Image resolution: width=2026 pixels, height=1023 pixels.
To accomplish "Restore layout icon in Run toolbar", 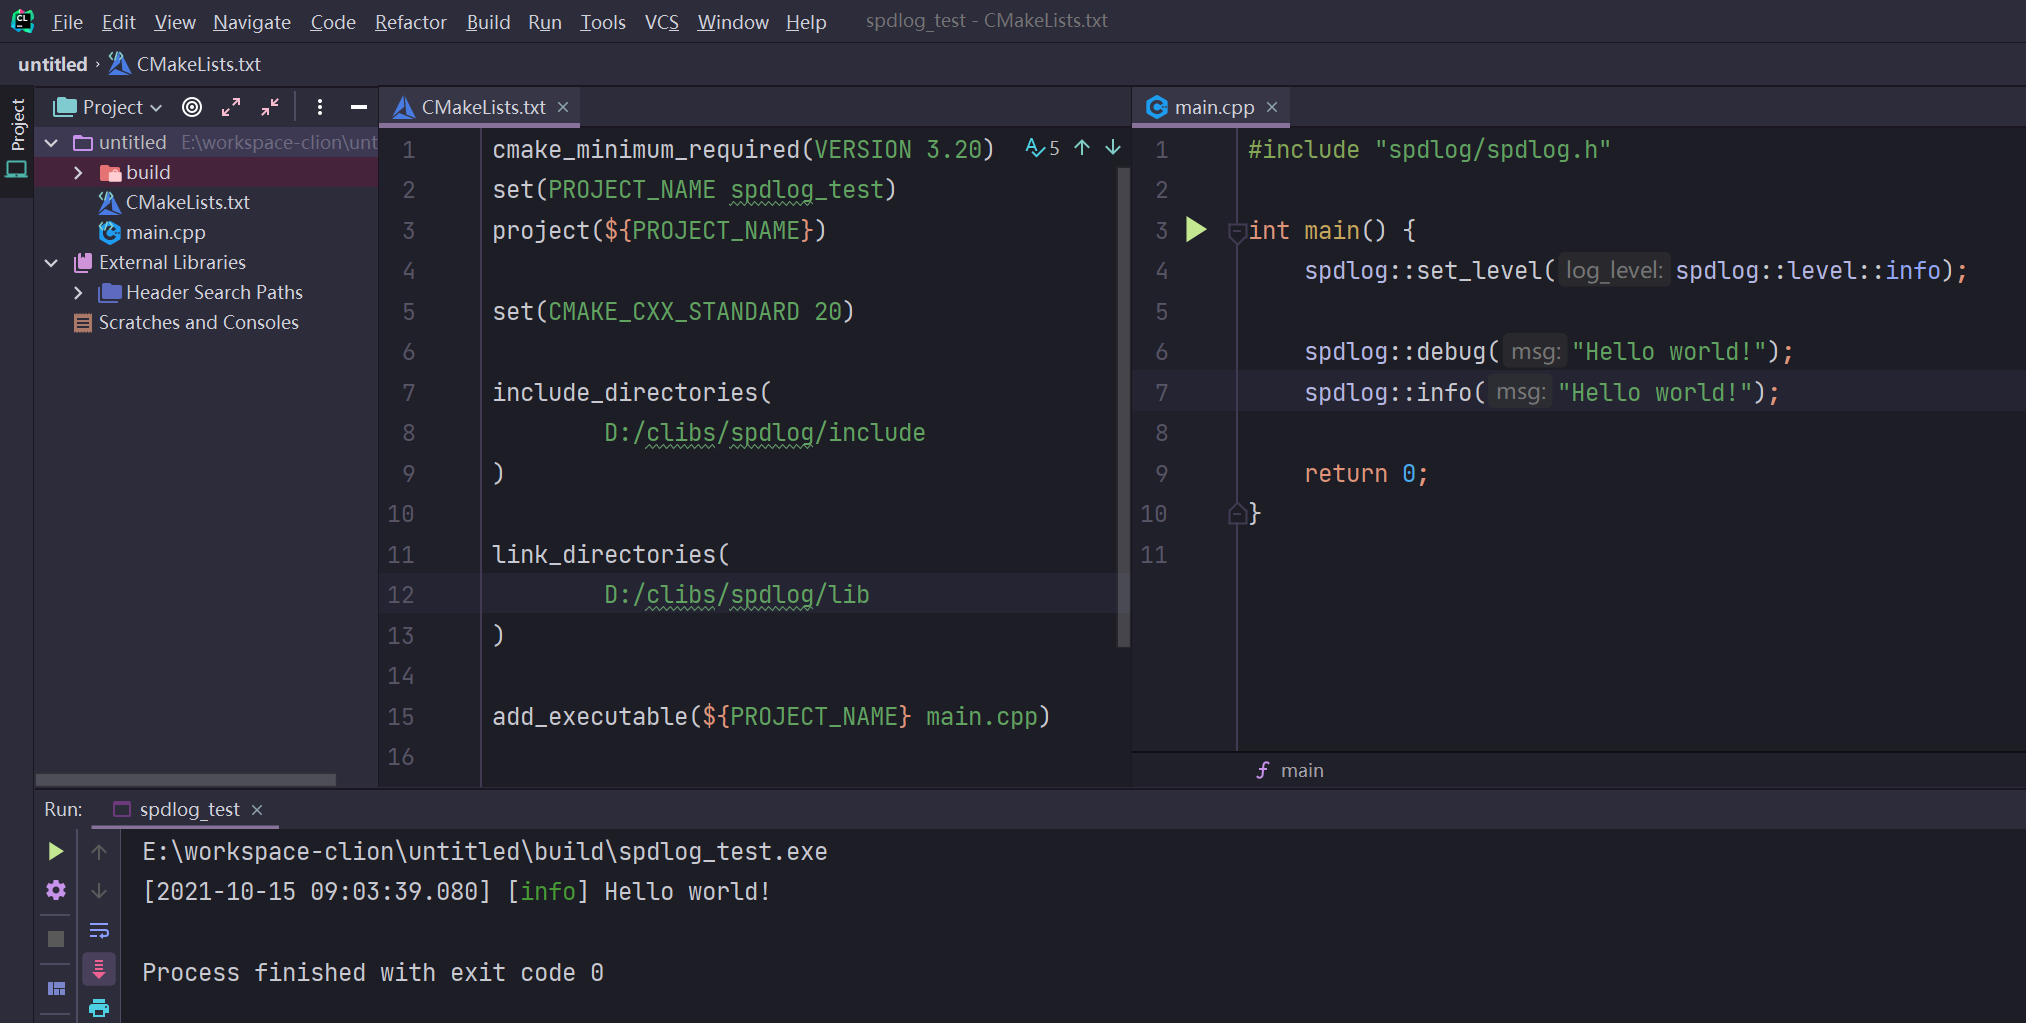I will coord(56,988).
